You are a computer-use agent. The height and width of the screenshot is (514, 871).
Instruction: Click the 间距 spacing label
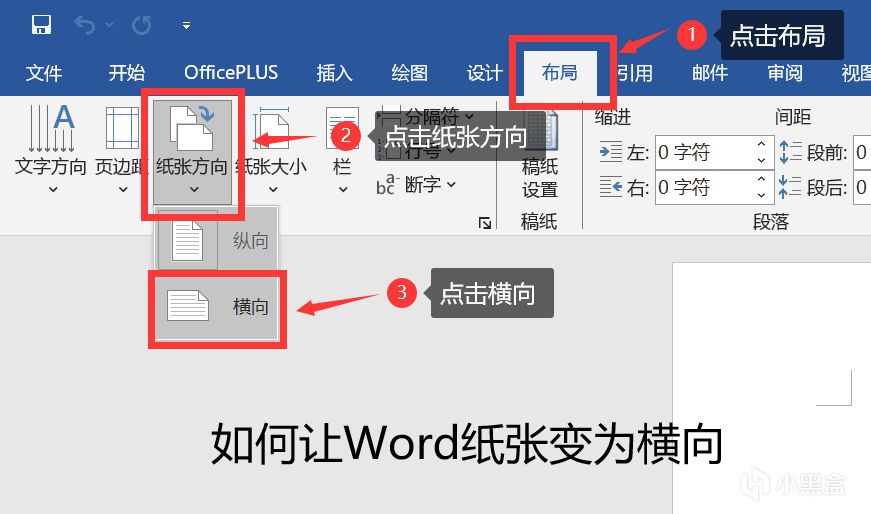coord(793,117)
